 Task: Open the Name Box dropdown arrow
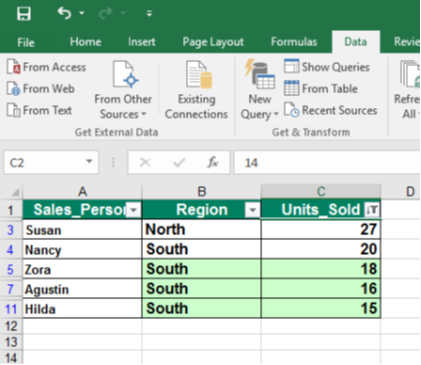(x=89, y=162)
